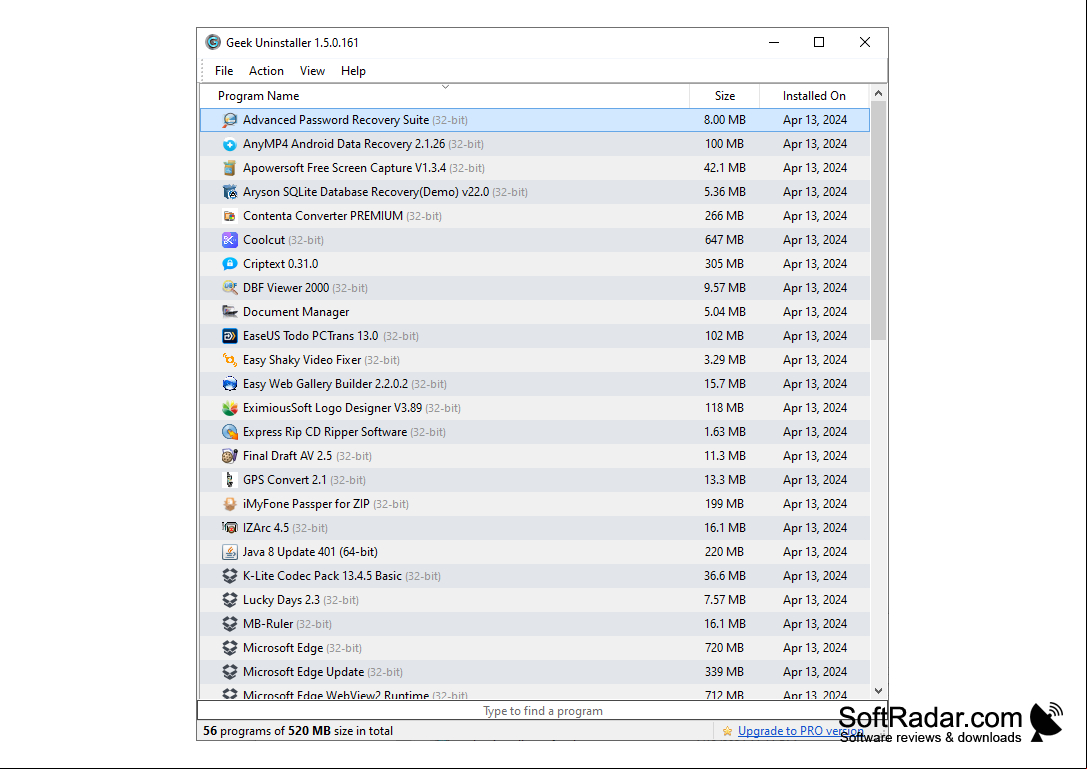Image resolution: width=1087 pixels, height=769 pixels.
Task: Click the scrollbar down arrow
Action: pos(878,691)
